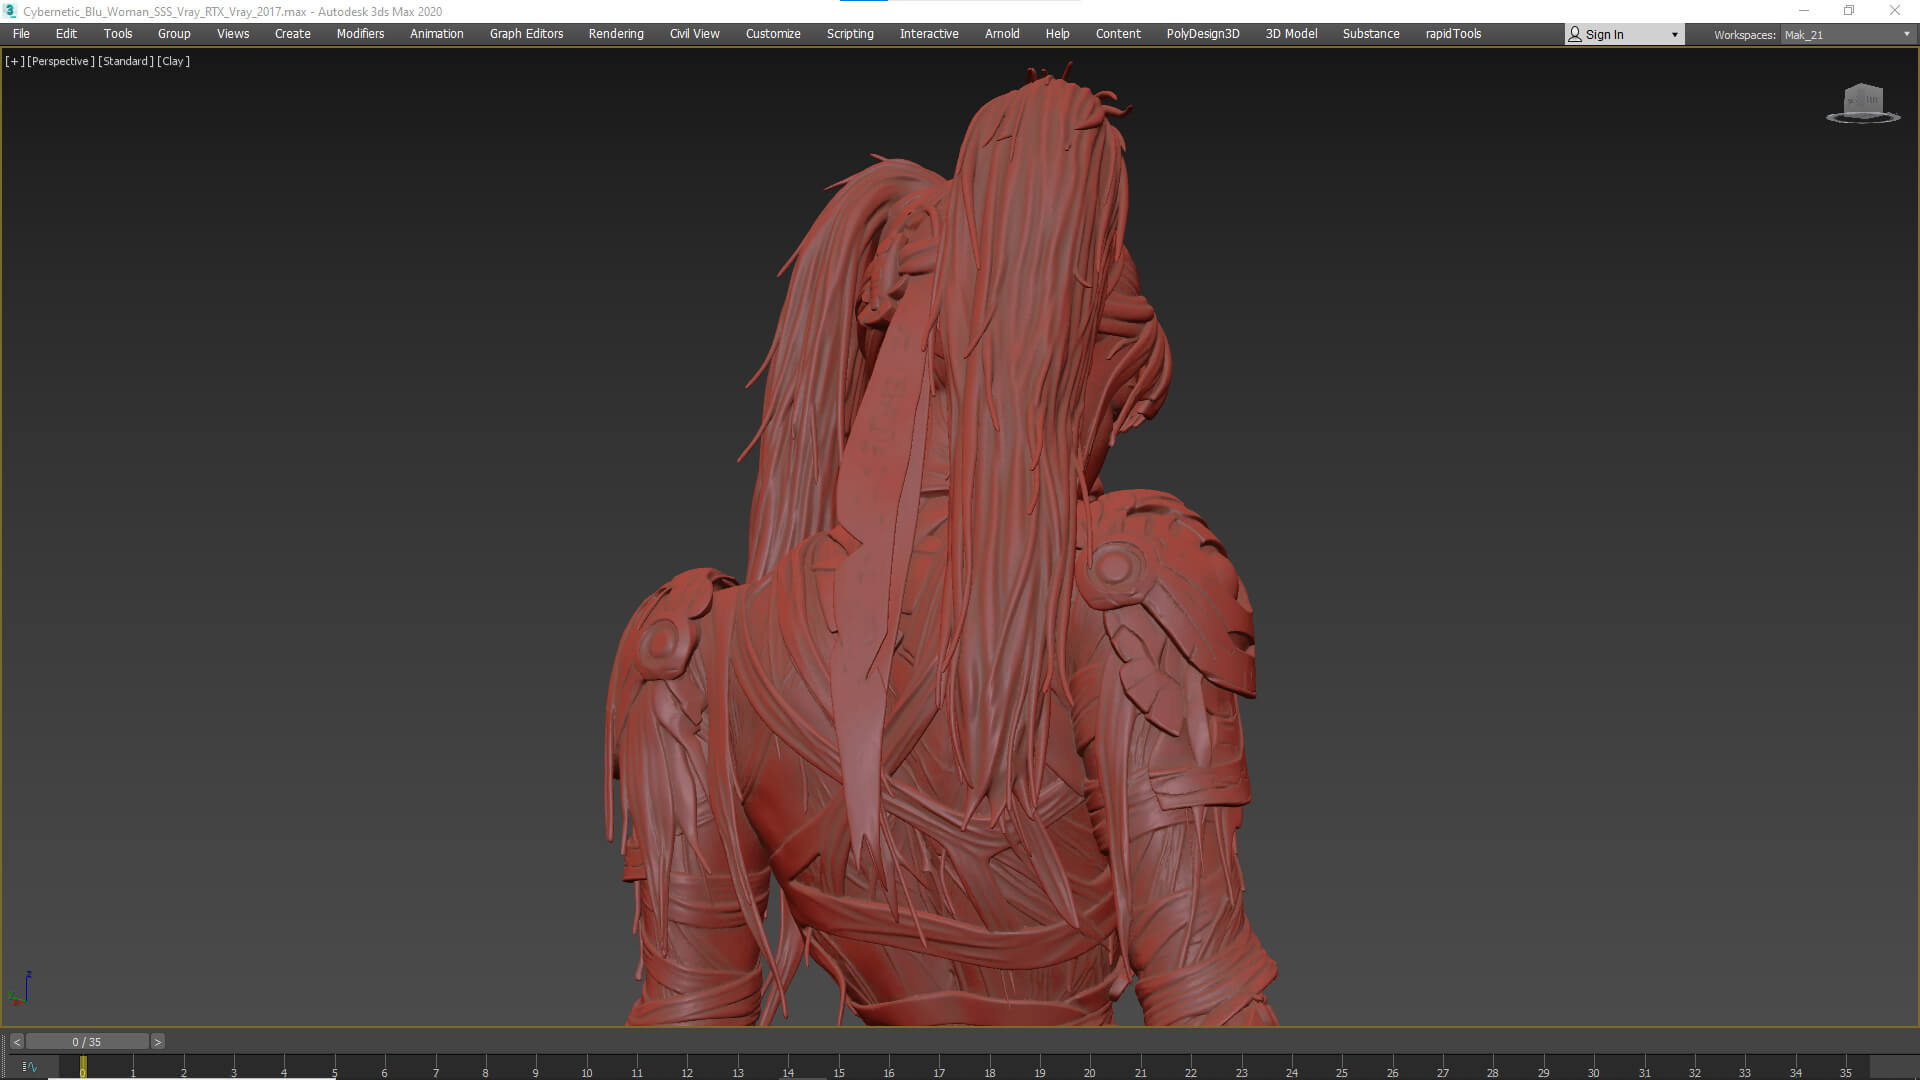This screenshot has height=1080, width=1920.
Task: Step to next frame with right arrow
Action: click(x=157, y=1042)
